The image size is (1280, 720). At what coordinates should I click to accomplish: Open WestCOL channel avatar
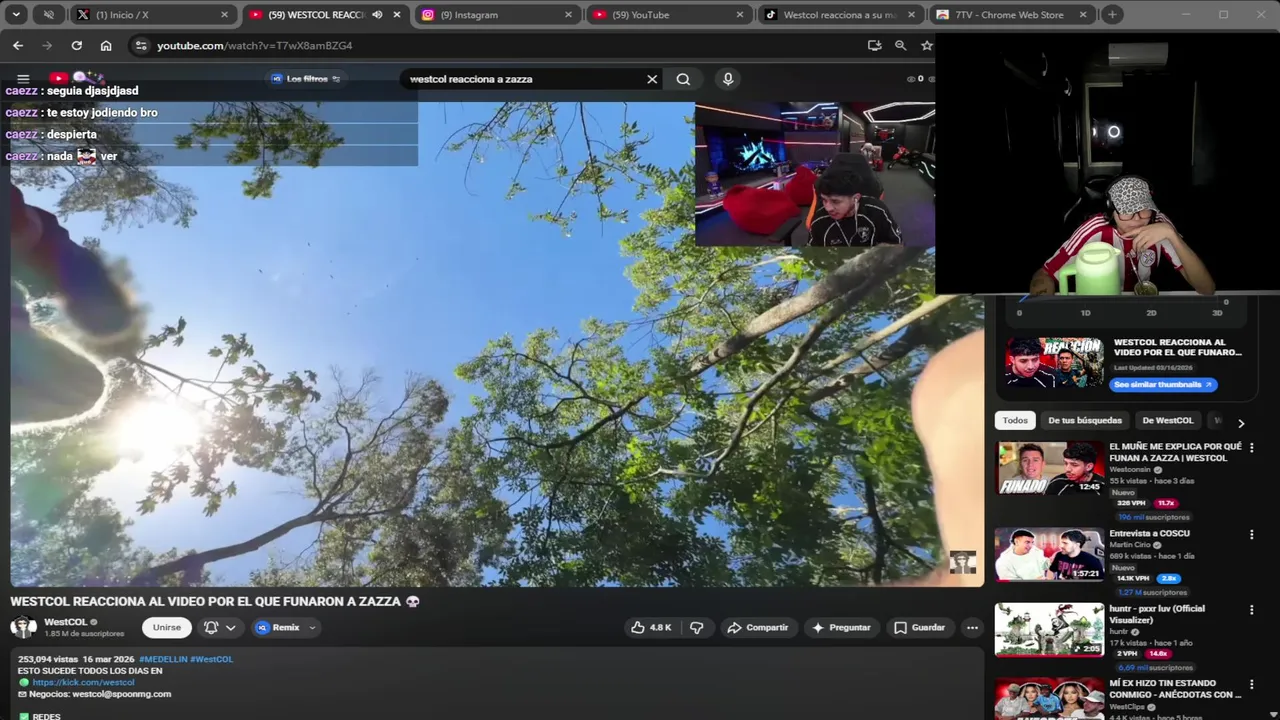point(23,627)
